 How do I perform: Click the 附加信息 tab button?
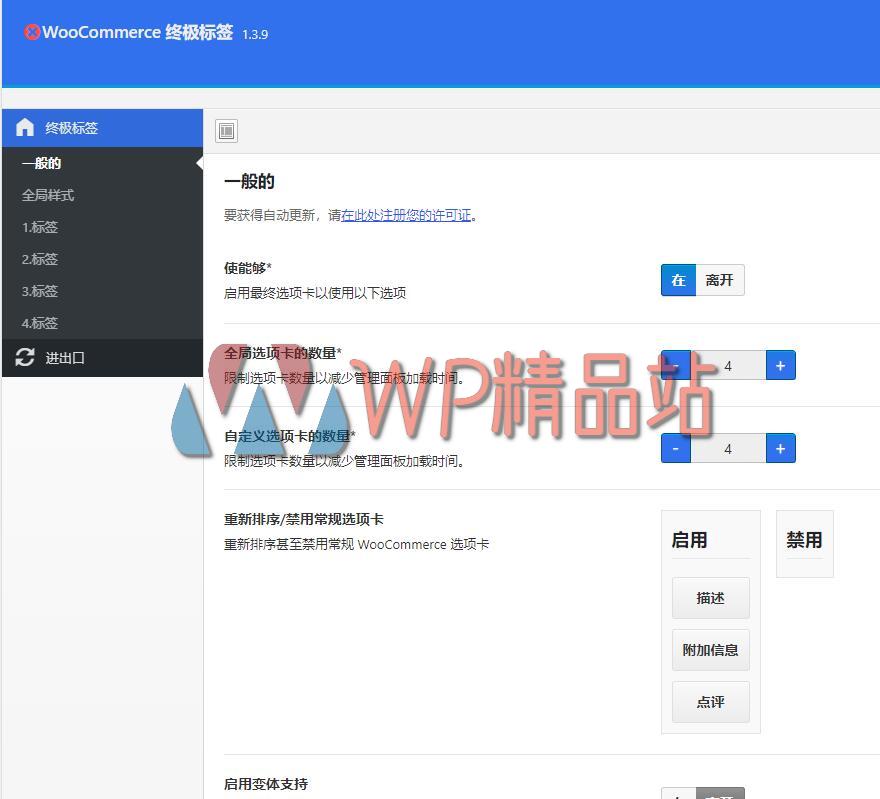(710, 649)
